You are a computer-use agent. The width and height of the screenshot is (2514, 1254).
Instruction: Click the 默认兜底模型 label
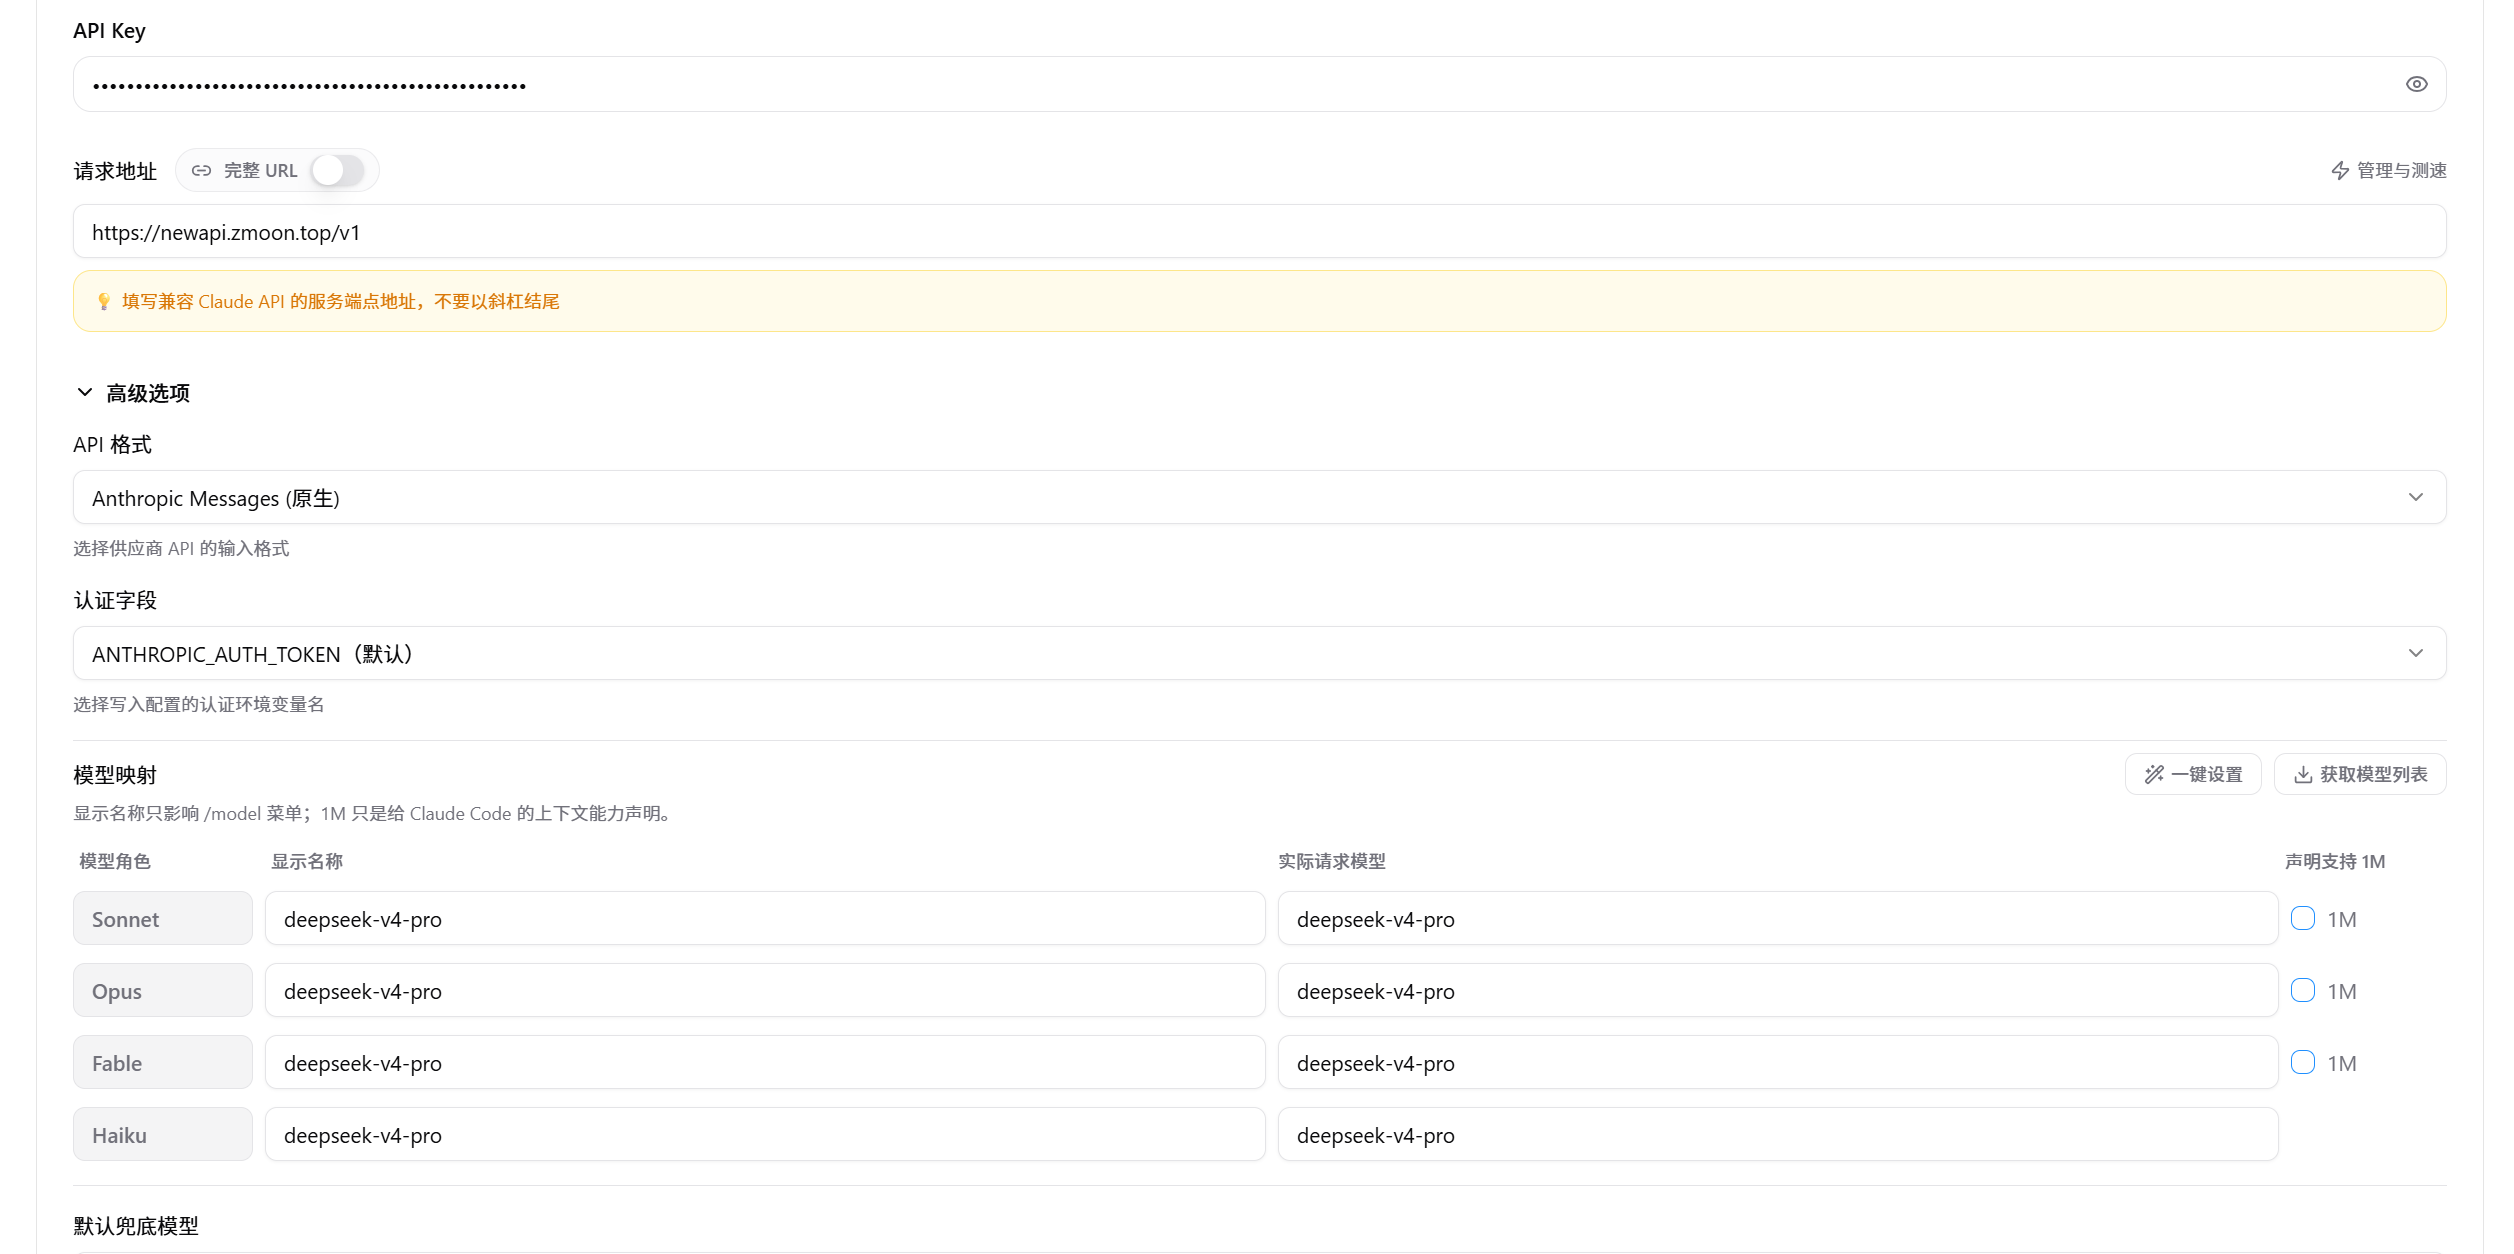point(136,1226)
